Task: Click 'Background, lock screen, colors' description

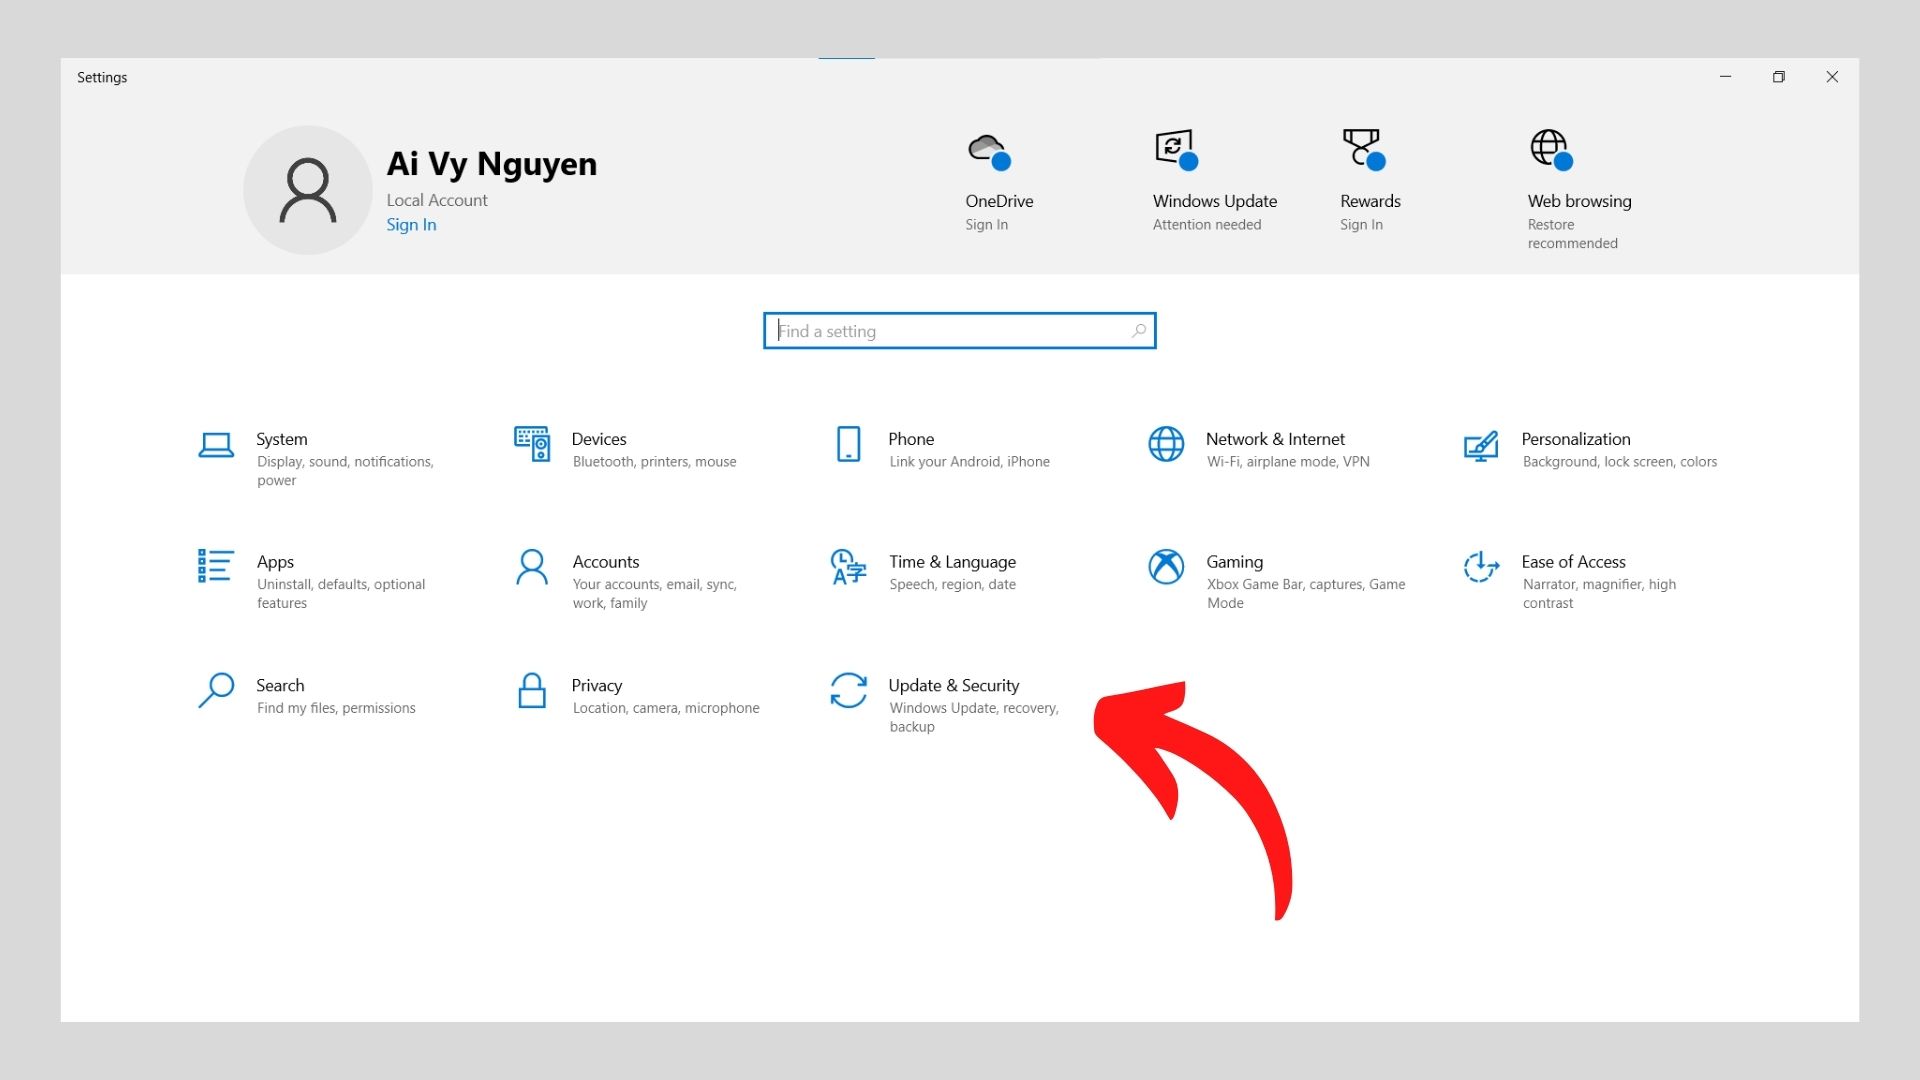Action: click(1619, 462)
